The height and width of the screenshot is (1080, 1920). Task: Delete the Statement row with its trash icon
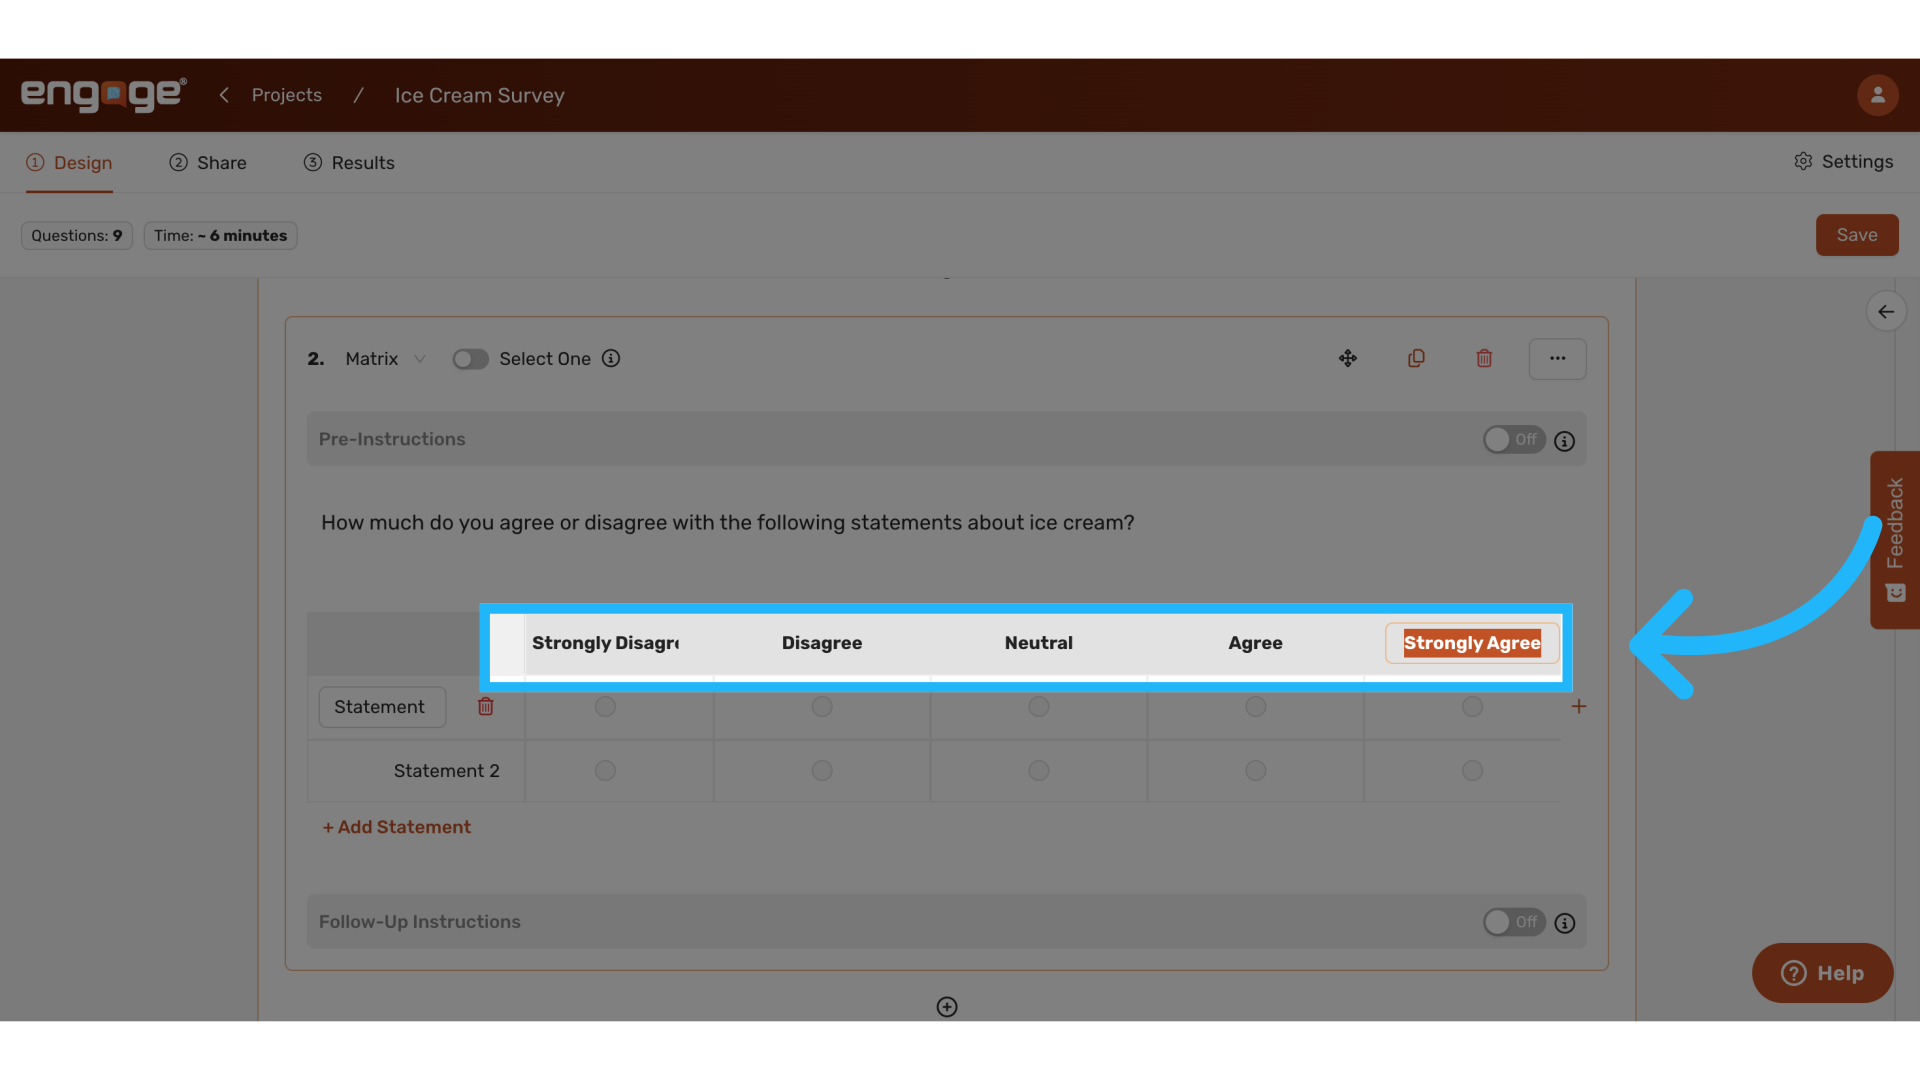[486, 707]
